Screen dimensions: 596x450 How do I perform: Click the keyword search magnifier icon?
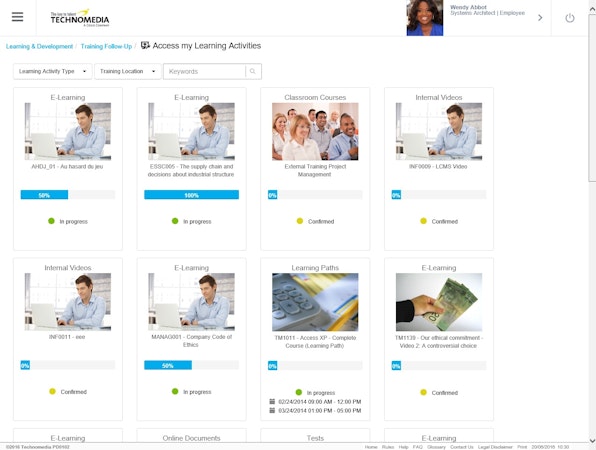click(x=253, y=71)
